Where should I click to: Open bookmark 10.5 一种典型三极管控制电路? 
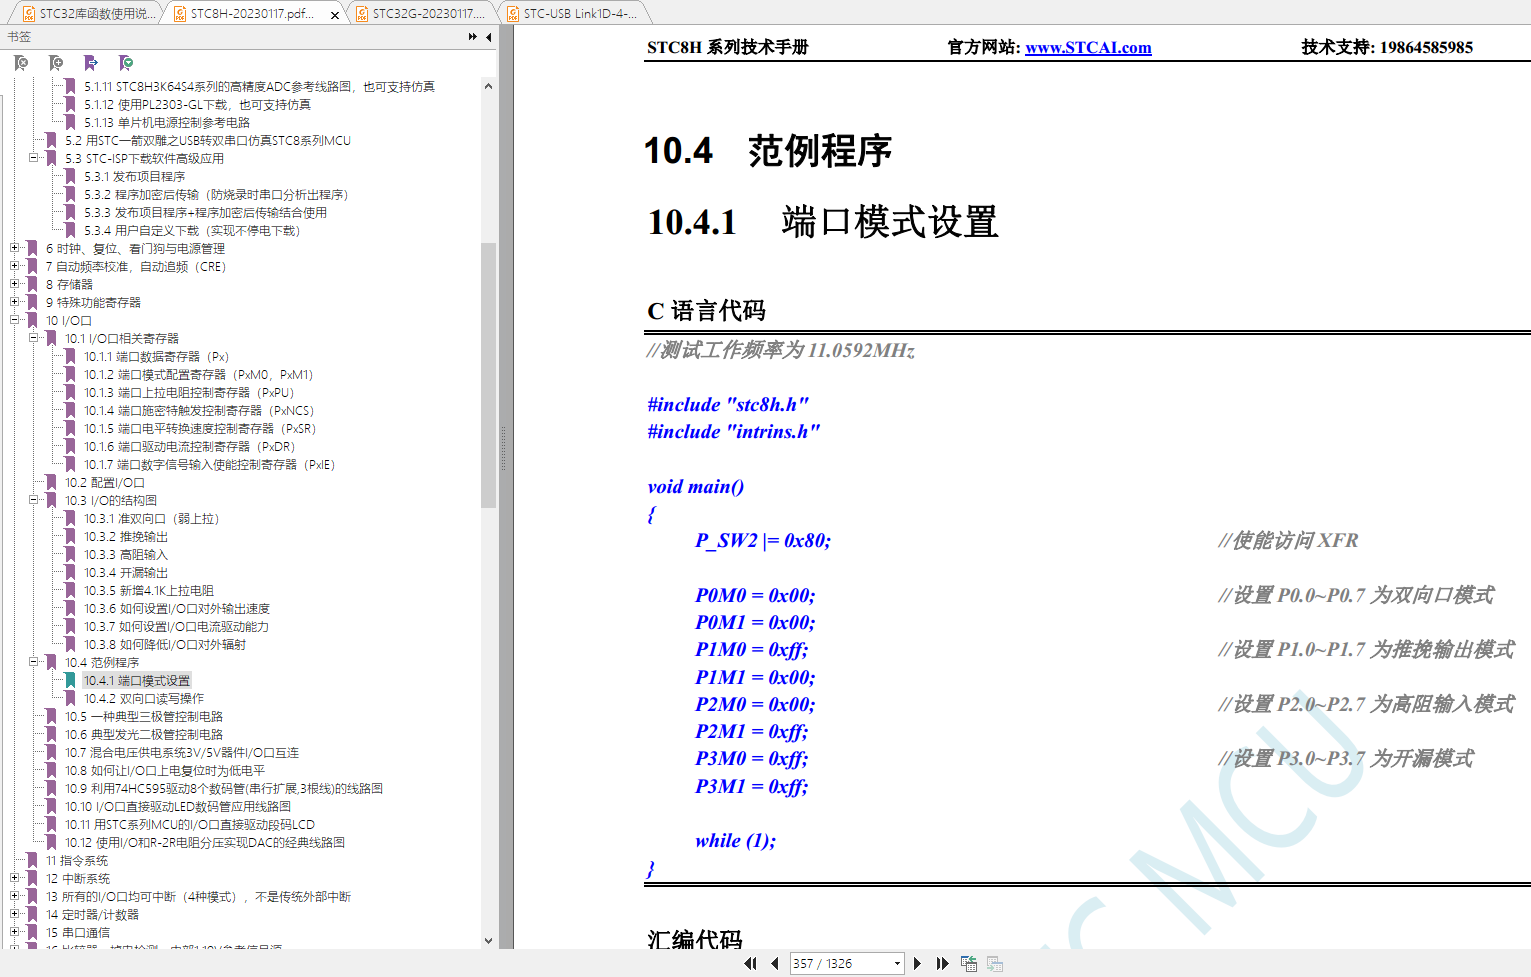coord(144,716)
